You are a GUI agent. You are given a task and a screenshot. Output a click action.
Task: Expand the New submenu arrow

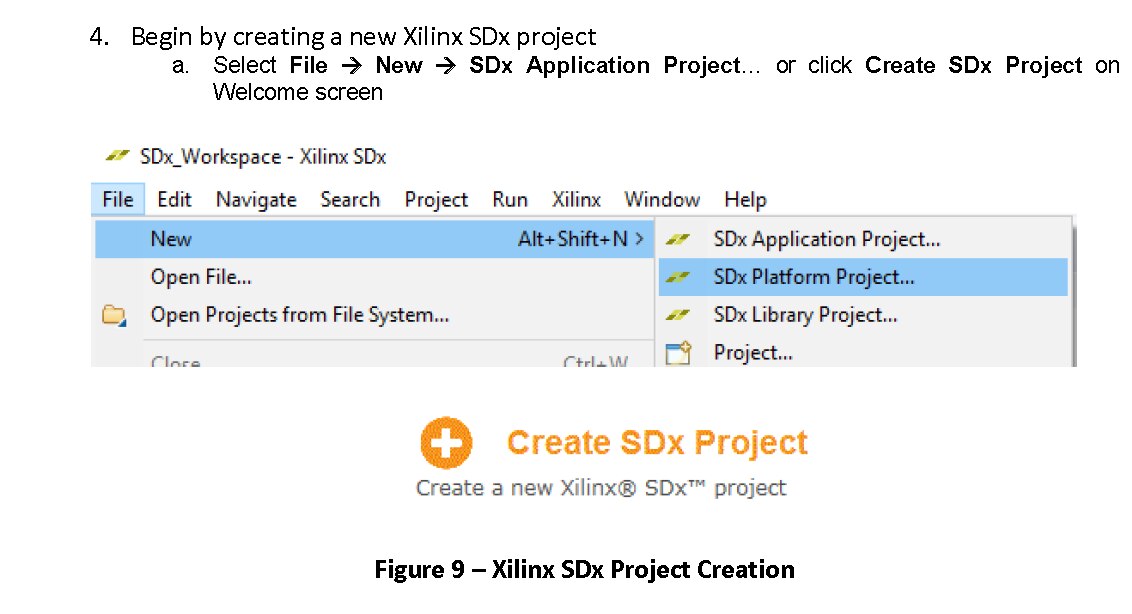[640, 239]
